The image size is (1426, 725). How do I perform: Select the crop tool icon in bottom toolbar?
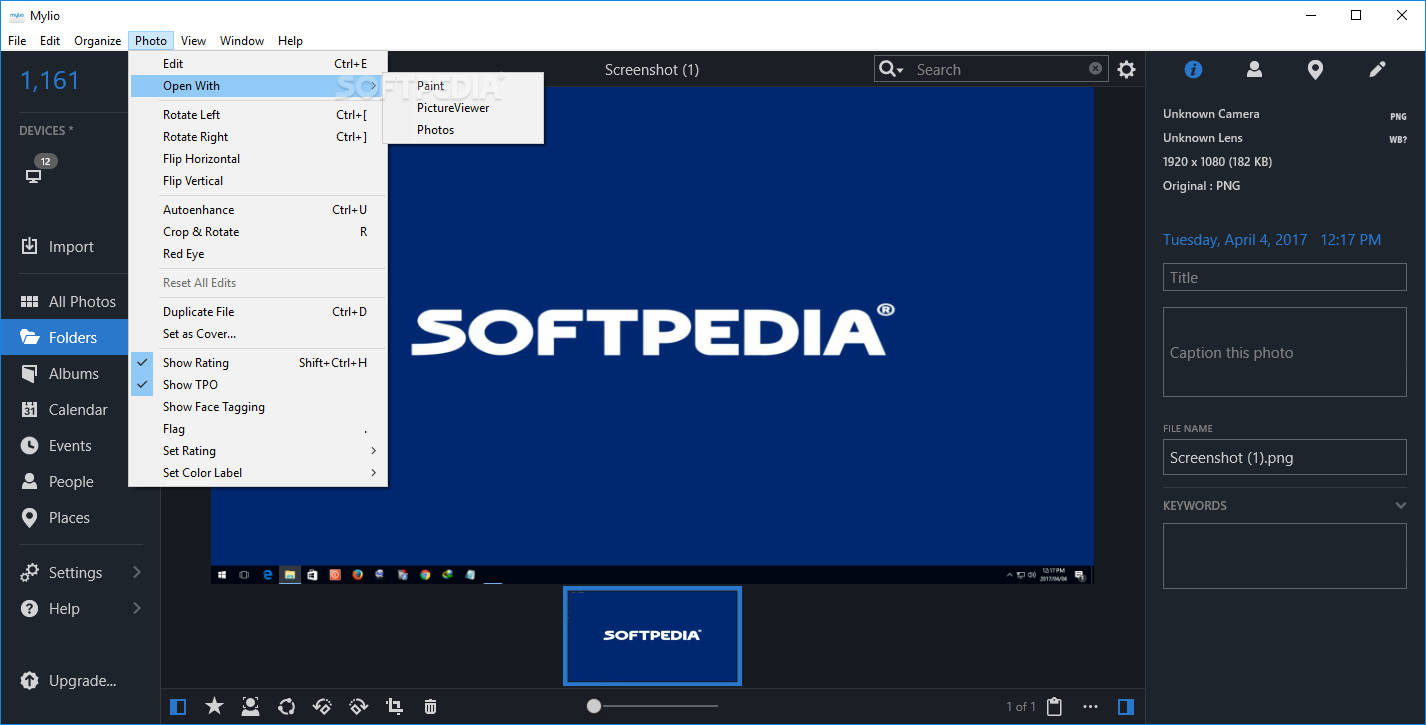[x=394, y=707]
